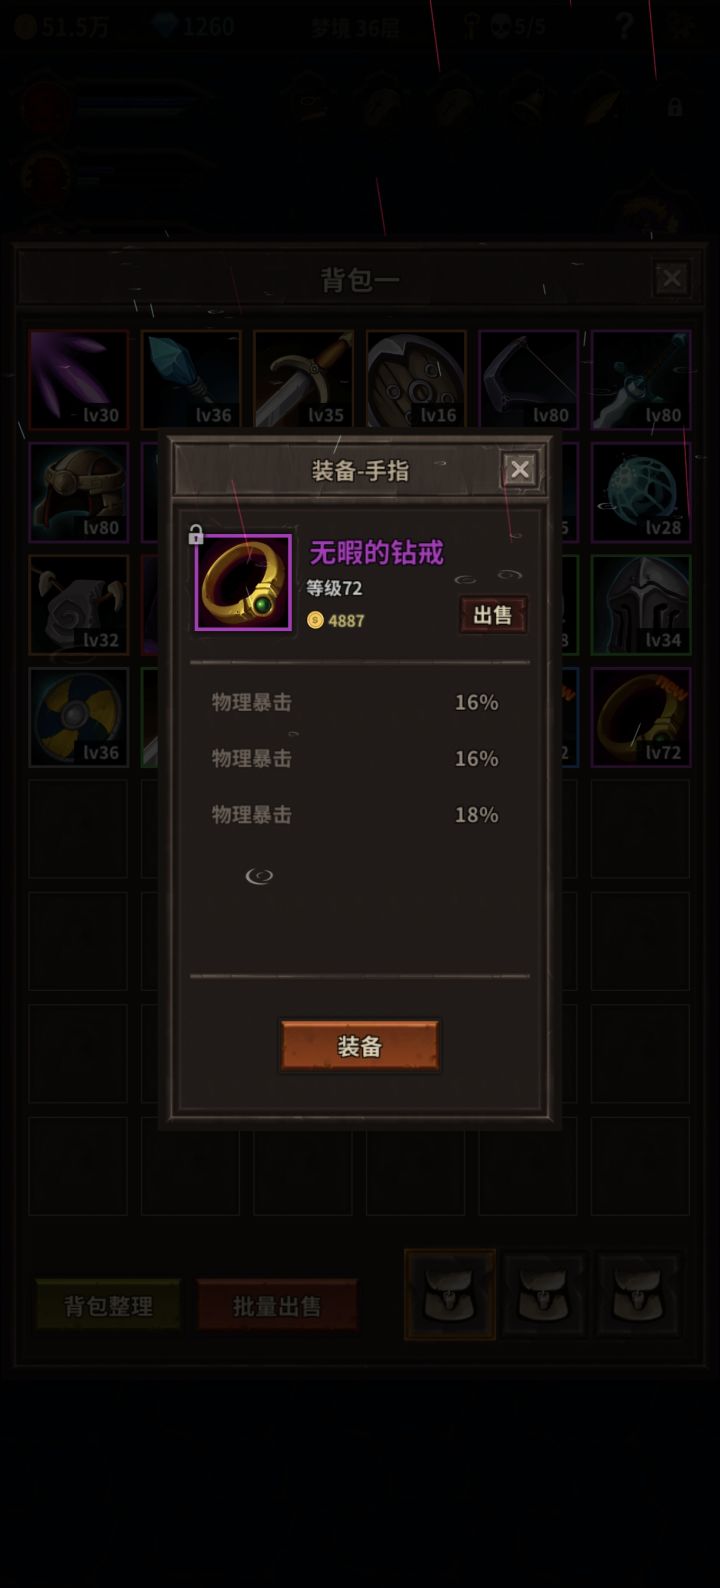Click the 出售 sell button
This screenshot has height=1588, width=720.
(493, 615)
